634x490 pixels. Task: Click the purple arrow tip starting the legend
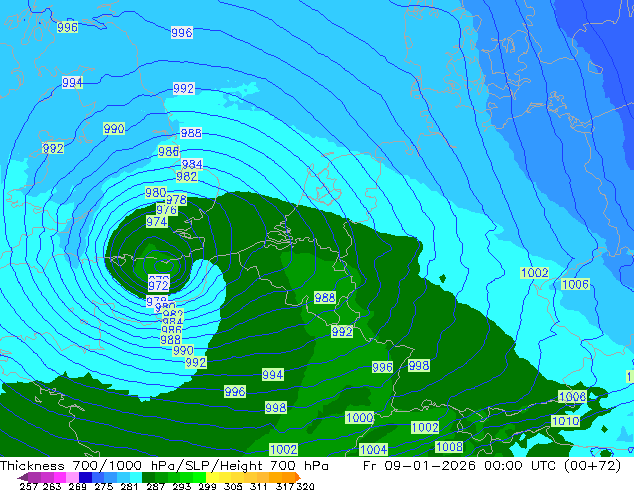coord(22,477)
